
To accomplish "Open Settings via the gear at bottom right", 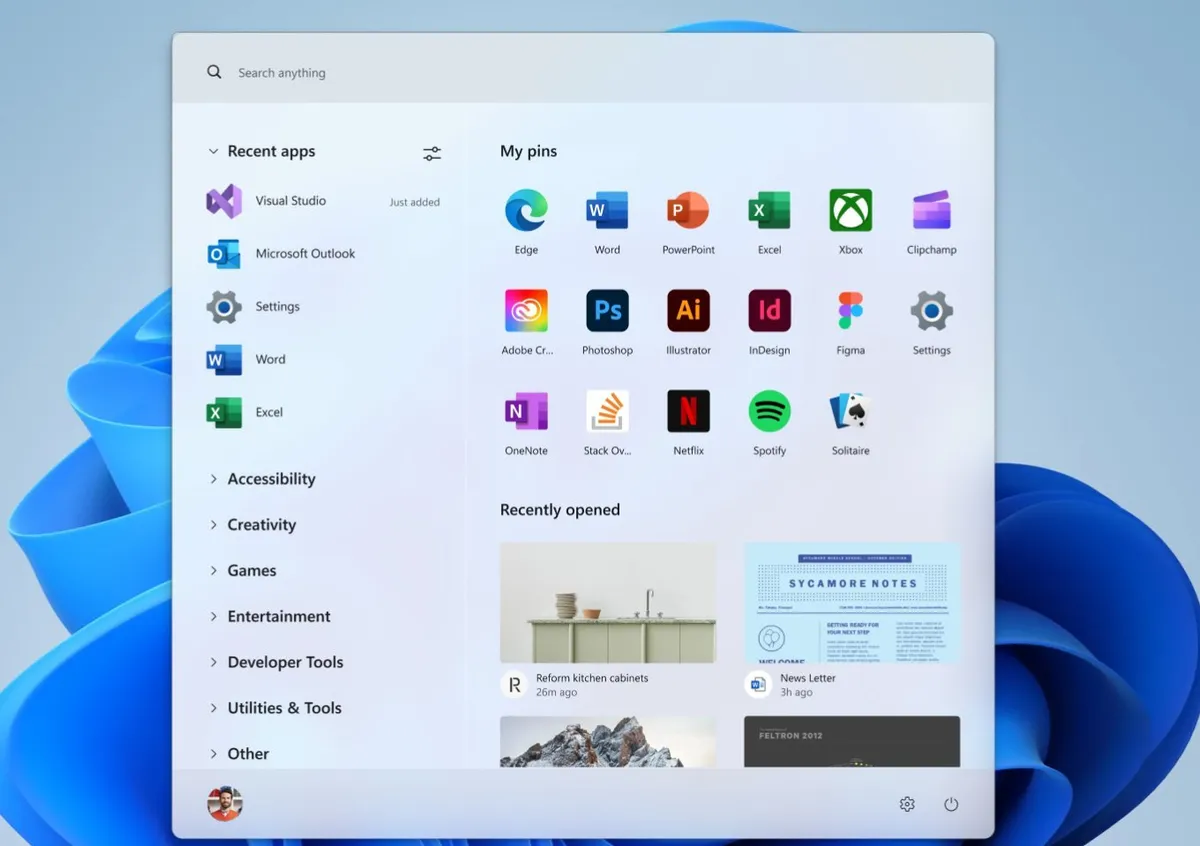I will [906, 803].
